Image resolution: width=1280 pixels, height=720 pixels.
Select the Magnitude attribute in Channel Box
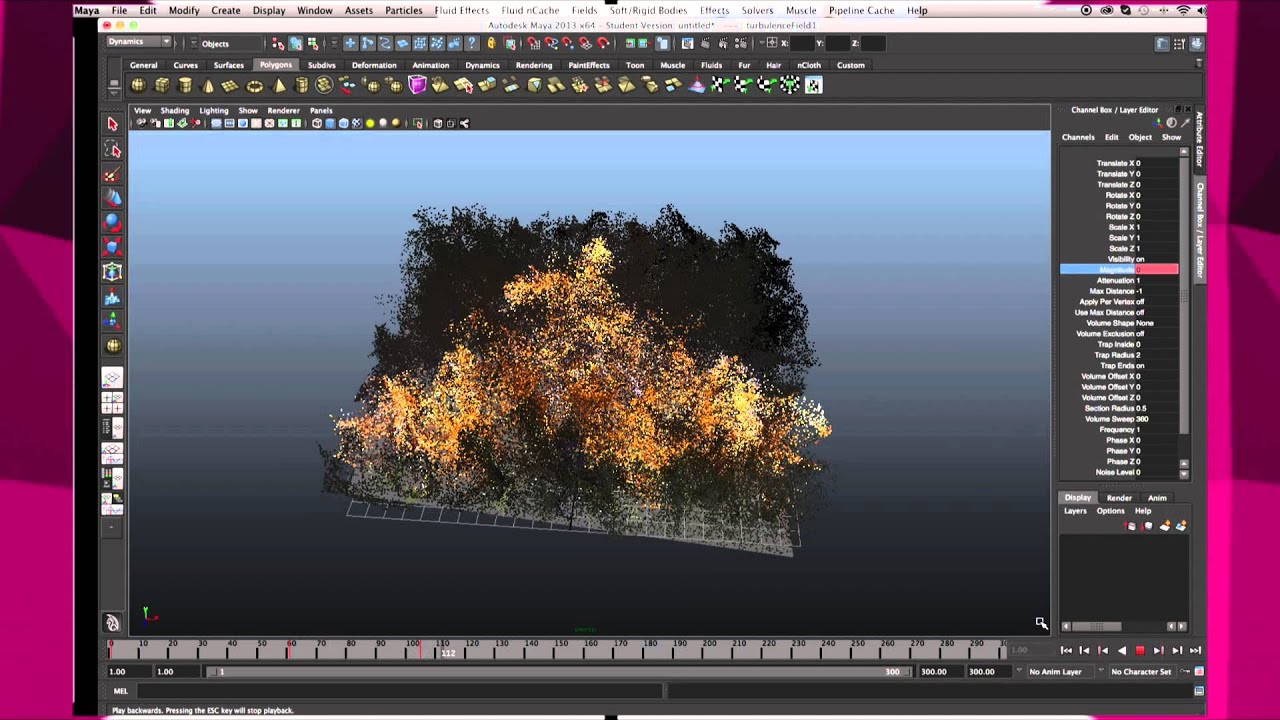[1119, 270]
